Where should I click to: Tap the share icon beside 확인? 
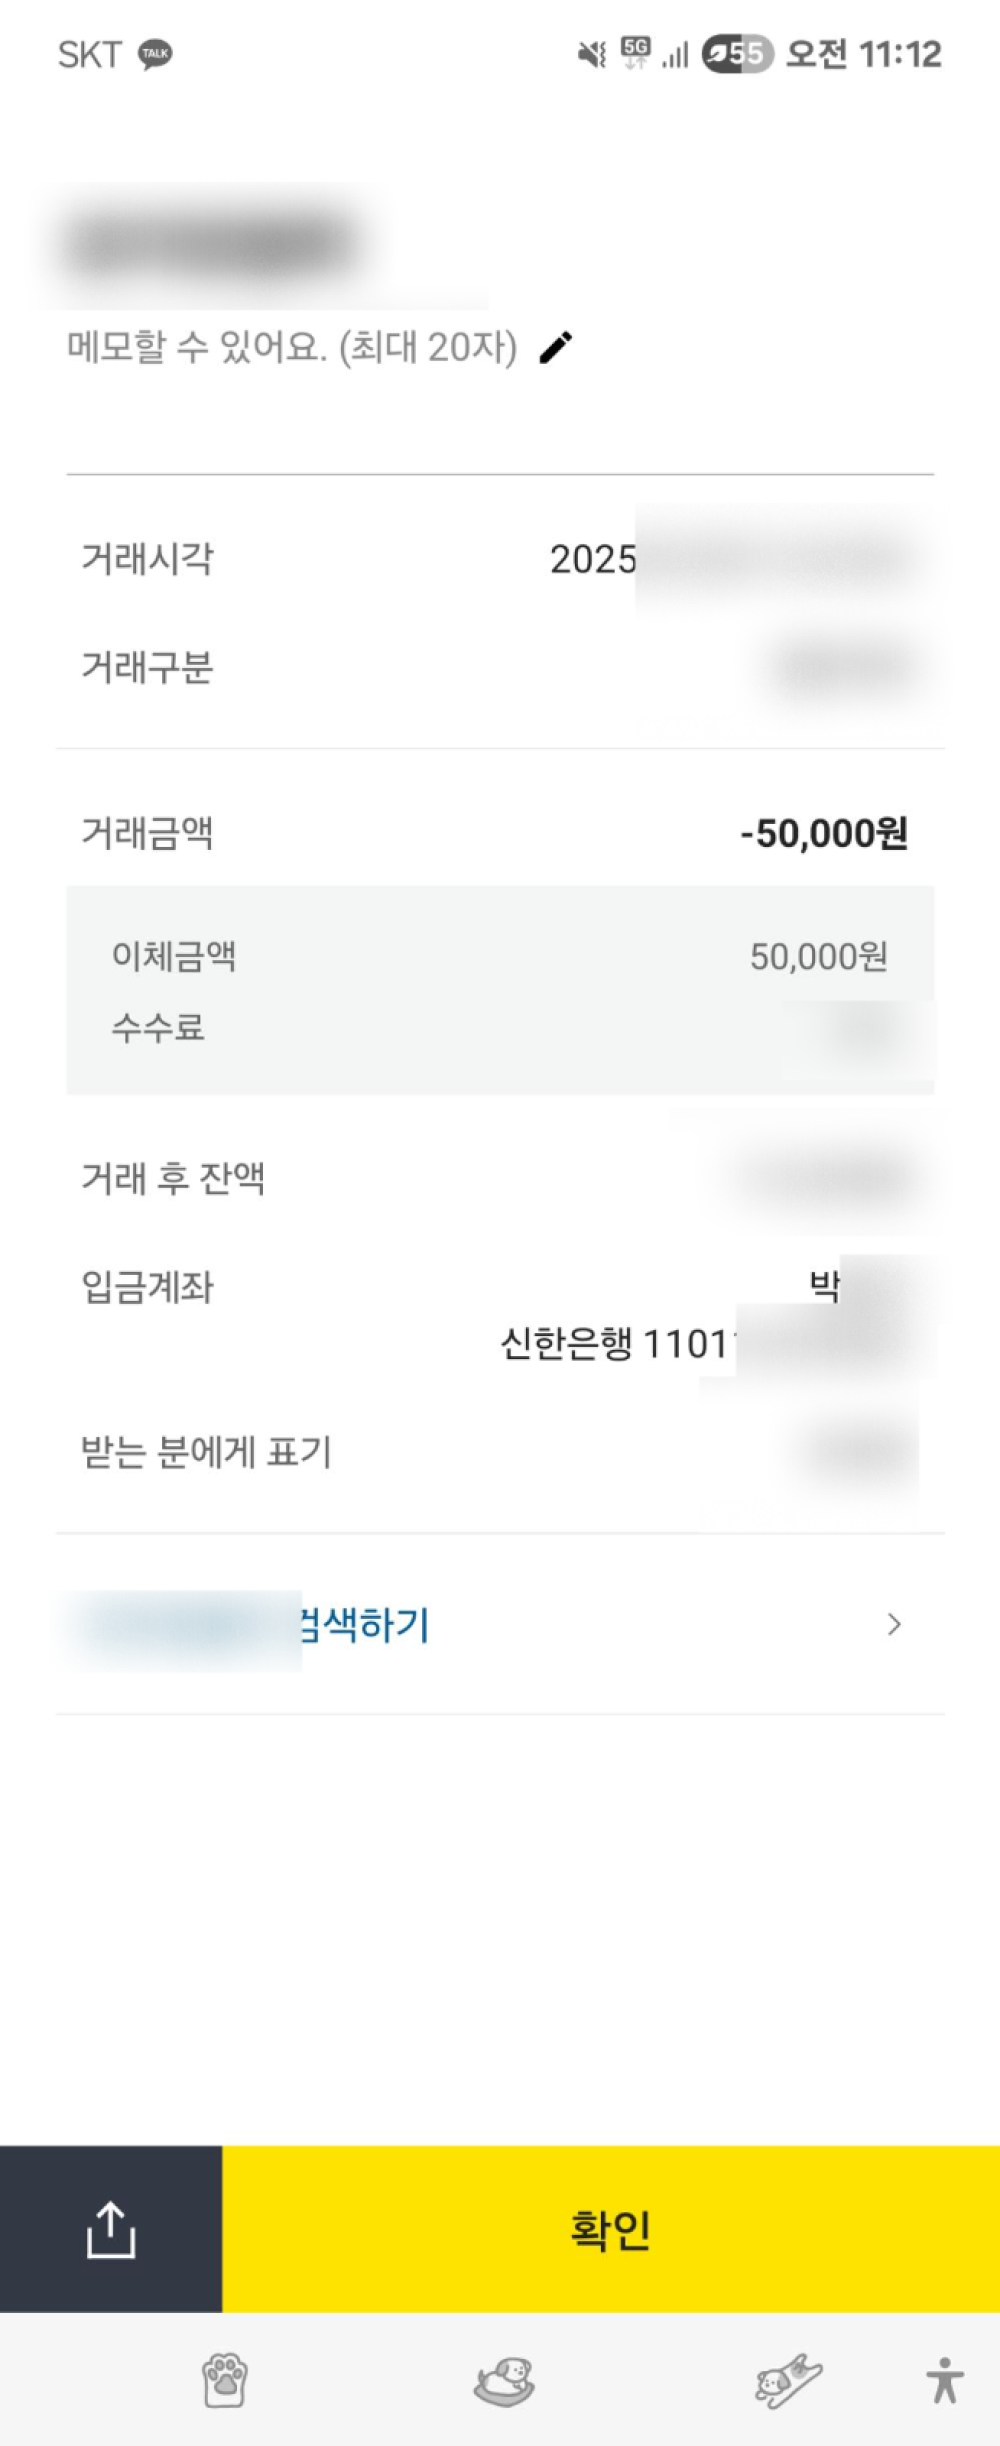tap(110, 2229)
